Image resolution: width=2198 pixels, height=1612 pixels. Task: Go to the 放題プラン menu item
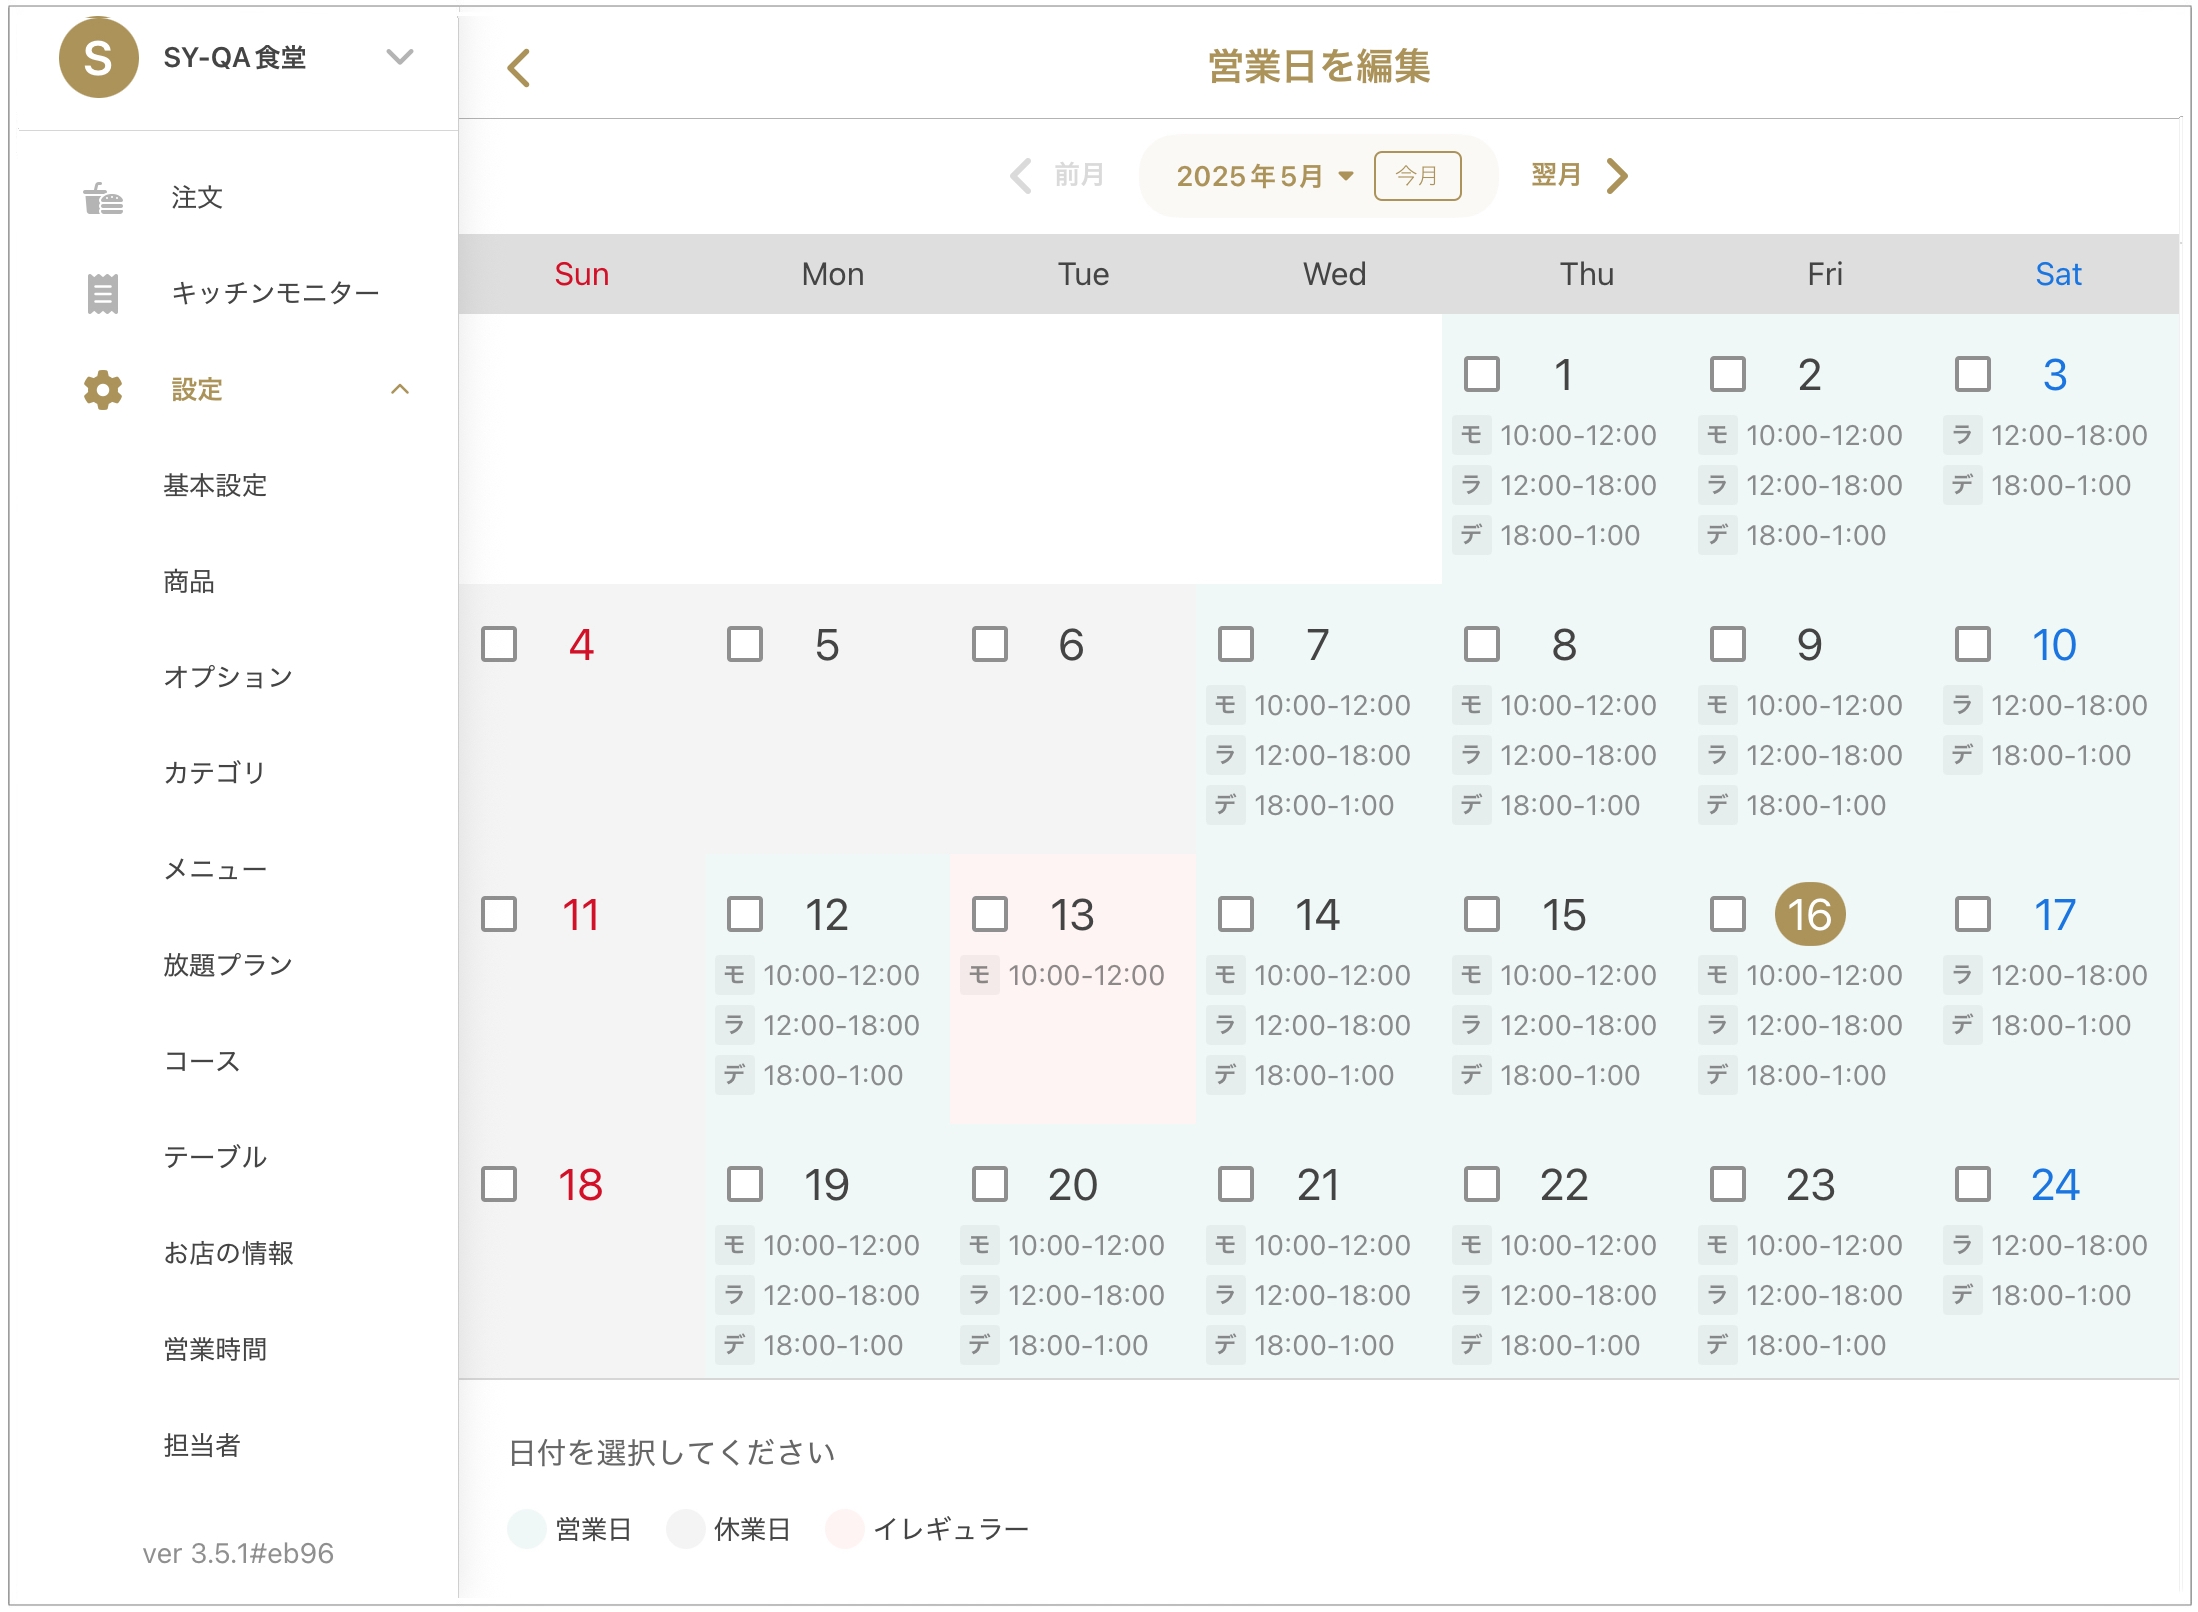[228, 965]
